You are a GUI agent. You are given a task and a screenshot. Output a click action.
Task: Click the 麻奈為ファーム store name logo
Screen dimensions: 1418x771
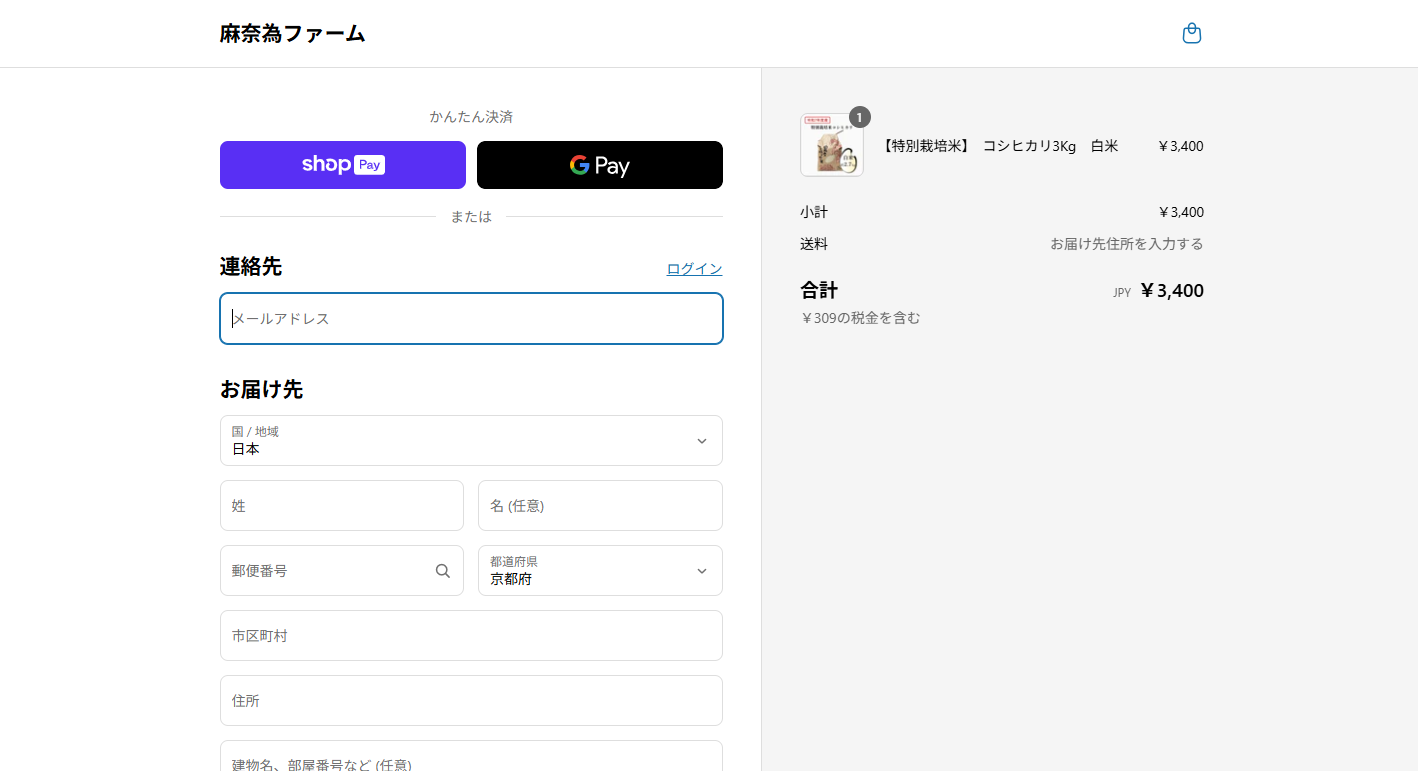(x=293, y=34)
